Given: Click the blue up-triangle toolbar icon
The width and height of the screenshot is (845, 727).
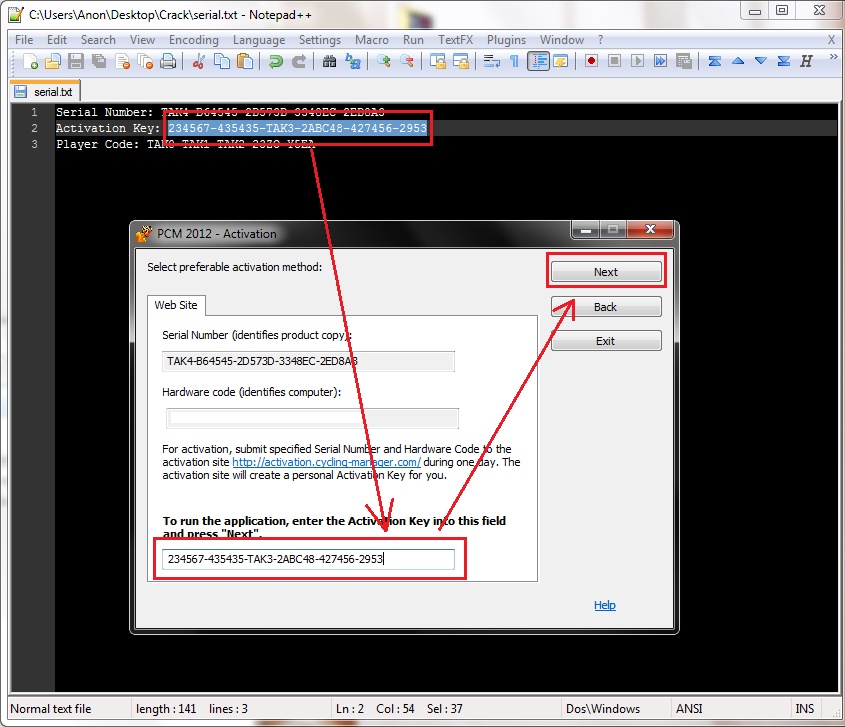Looking at the screenshot, I should click(x=738, y=61).
